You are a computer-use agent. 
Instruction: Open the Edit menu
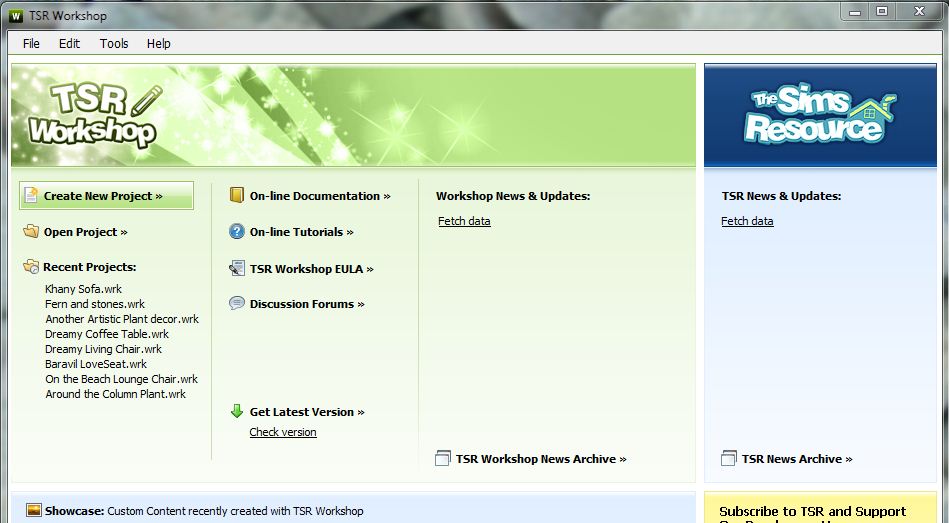click(x=69, y=44)
